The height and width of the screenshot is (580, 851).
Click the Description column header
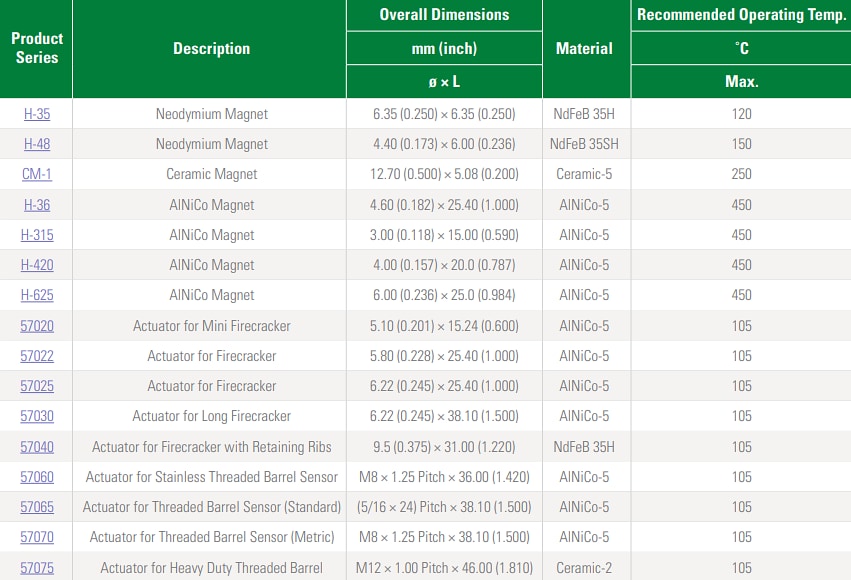pos(209,48)
